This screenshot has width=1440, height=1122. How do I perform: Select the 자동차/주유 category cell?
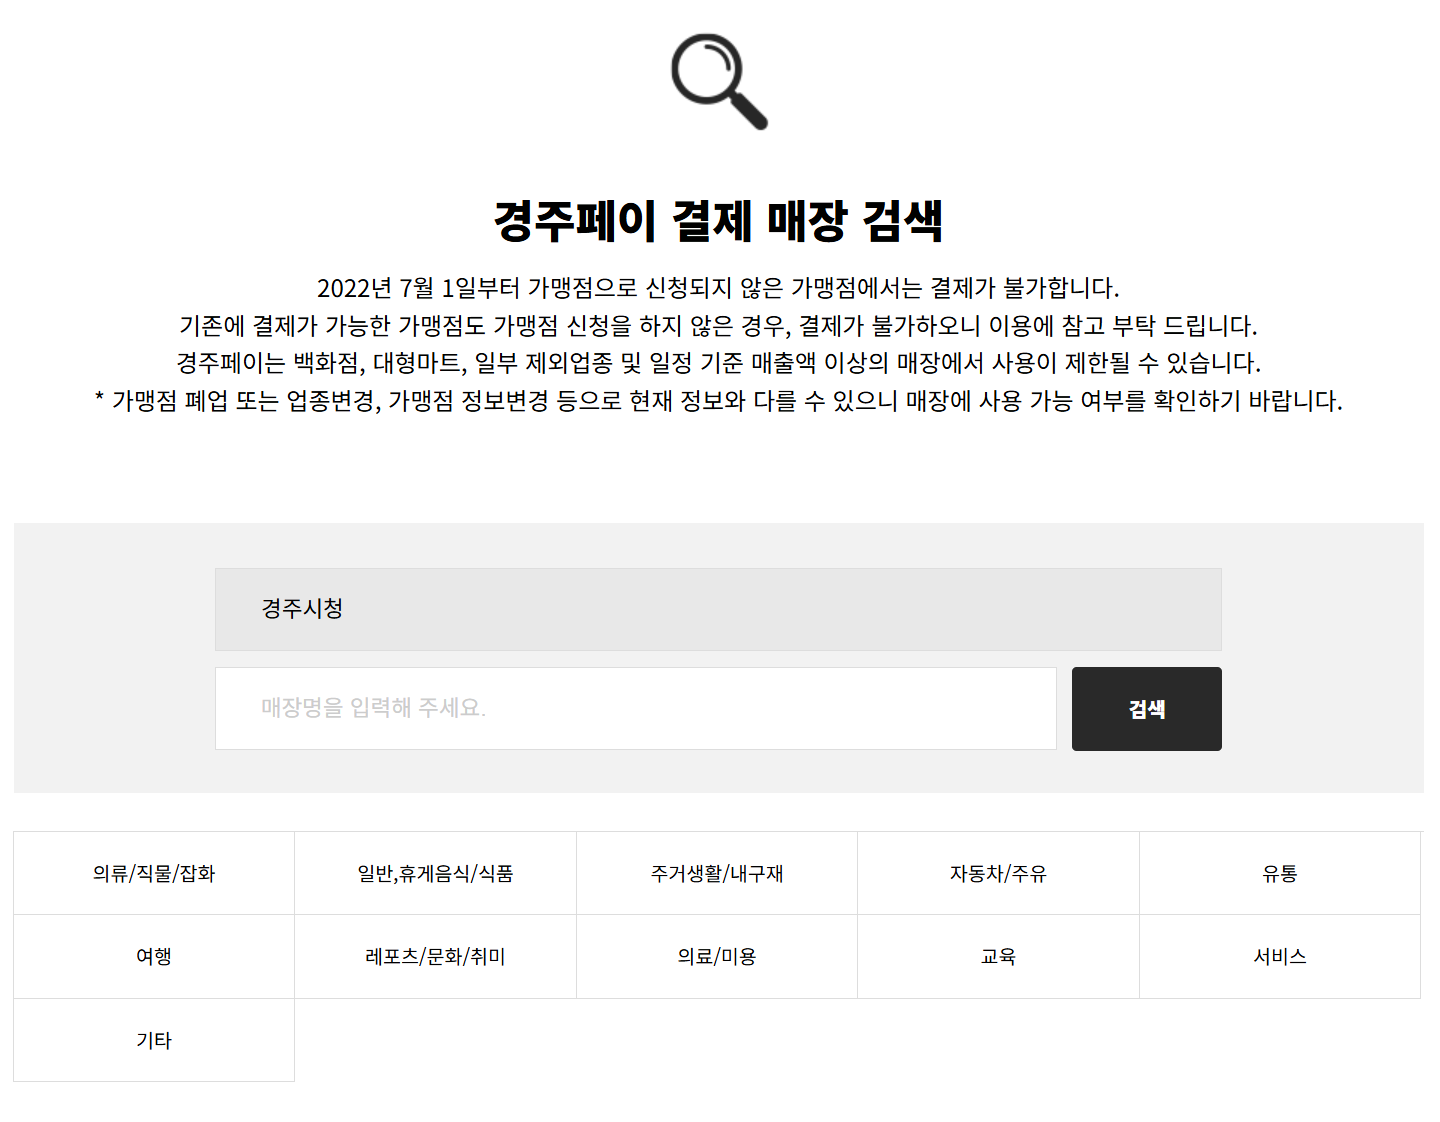coord(998,873)
